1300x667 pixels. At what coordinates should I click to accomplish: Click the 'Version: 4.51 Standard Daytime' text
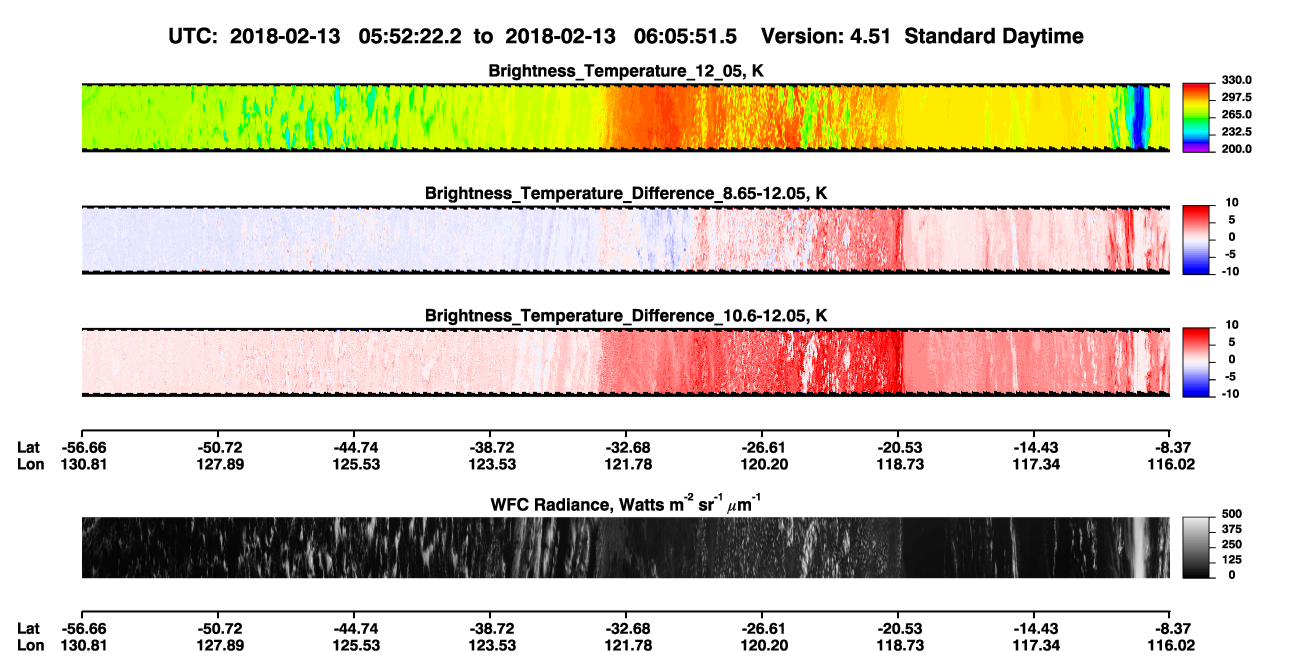[922, 36]
